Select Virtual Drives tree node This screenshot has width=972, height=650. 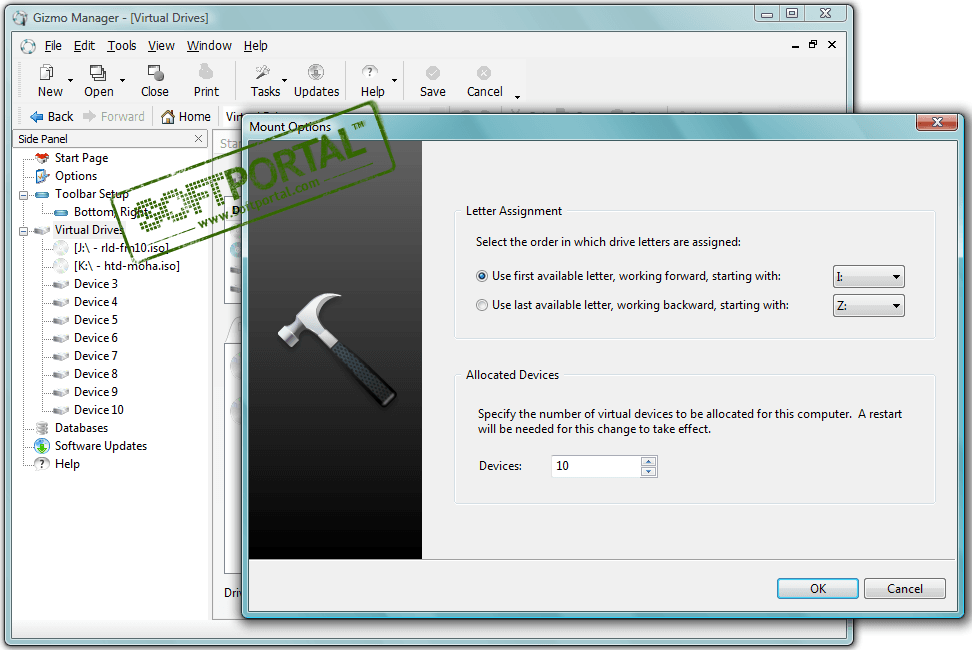(89, 230)
